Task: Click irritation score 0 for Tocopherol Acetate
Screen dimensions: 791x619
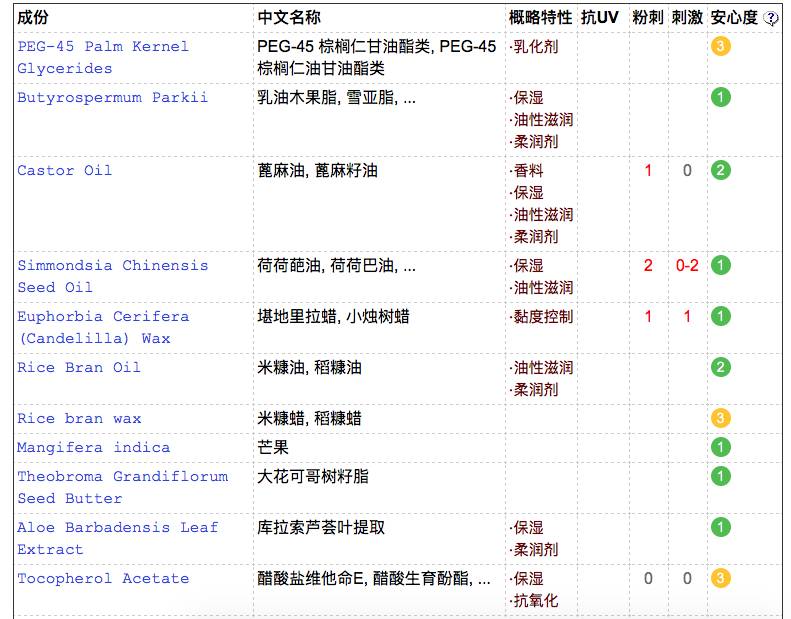Action: (687, 578)
